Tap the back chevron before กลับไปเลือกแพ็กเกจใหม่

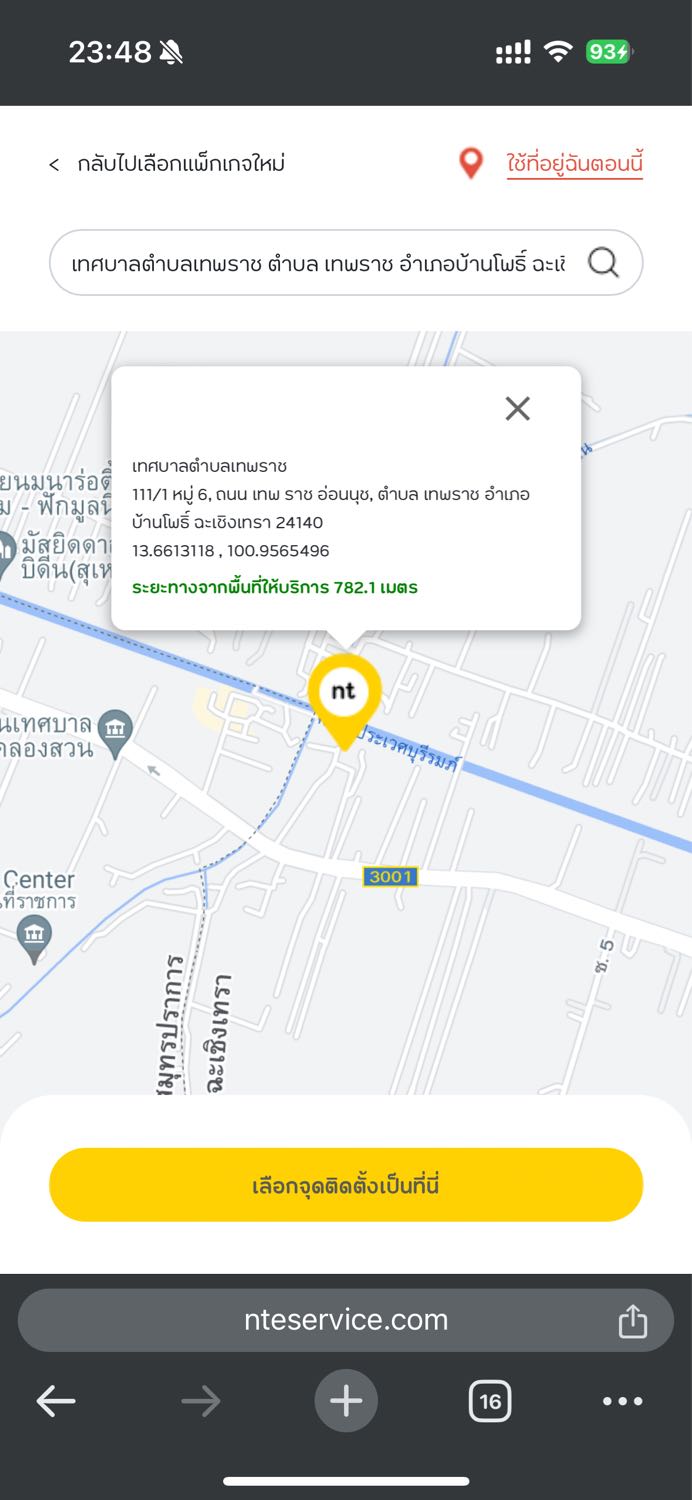coord(54,165)
